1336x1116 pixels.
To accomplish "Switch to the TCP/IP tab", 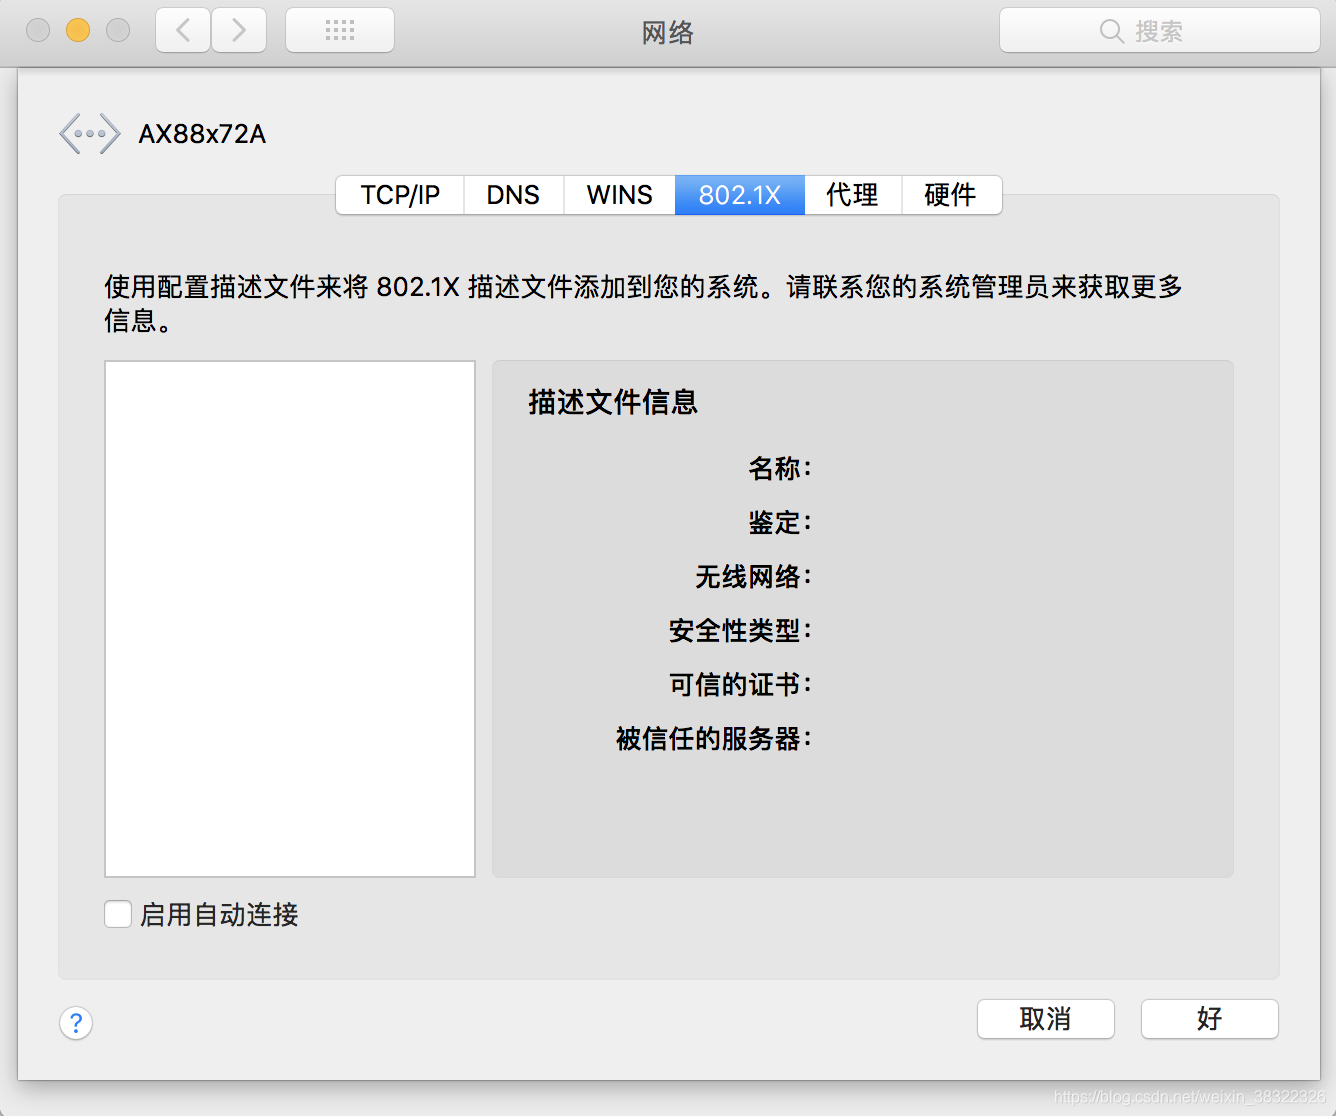I will click(400, 195).
